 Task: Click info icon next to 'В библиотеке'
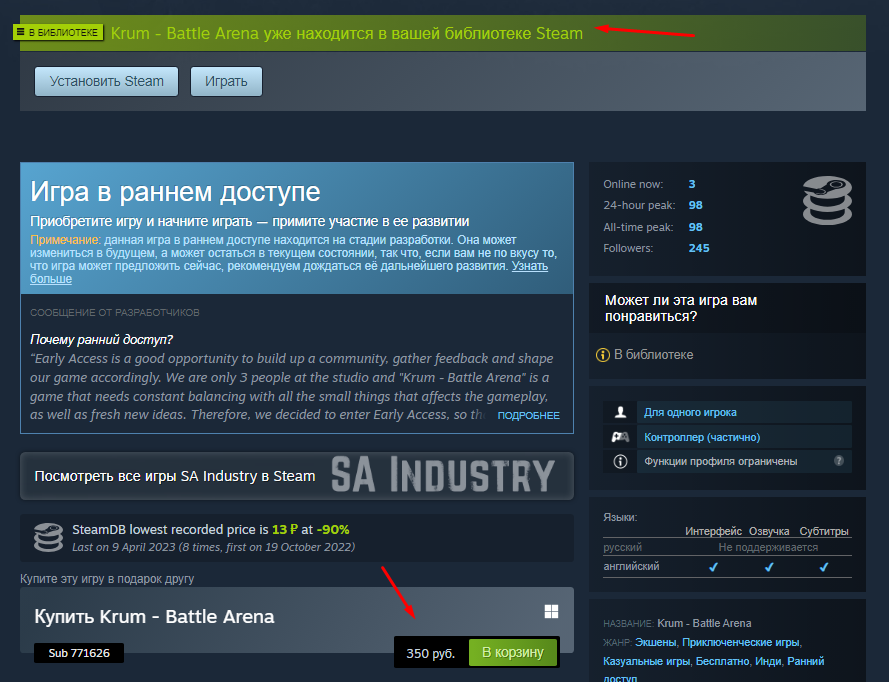click(603, 355)
